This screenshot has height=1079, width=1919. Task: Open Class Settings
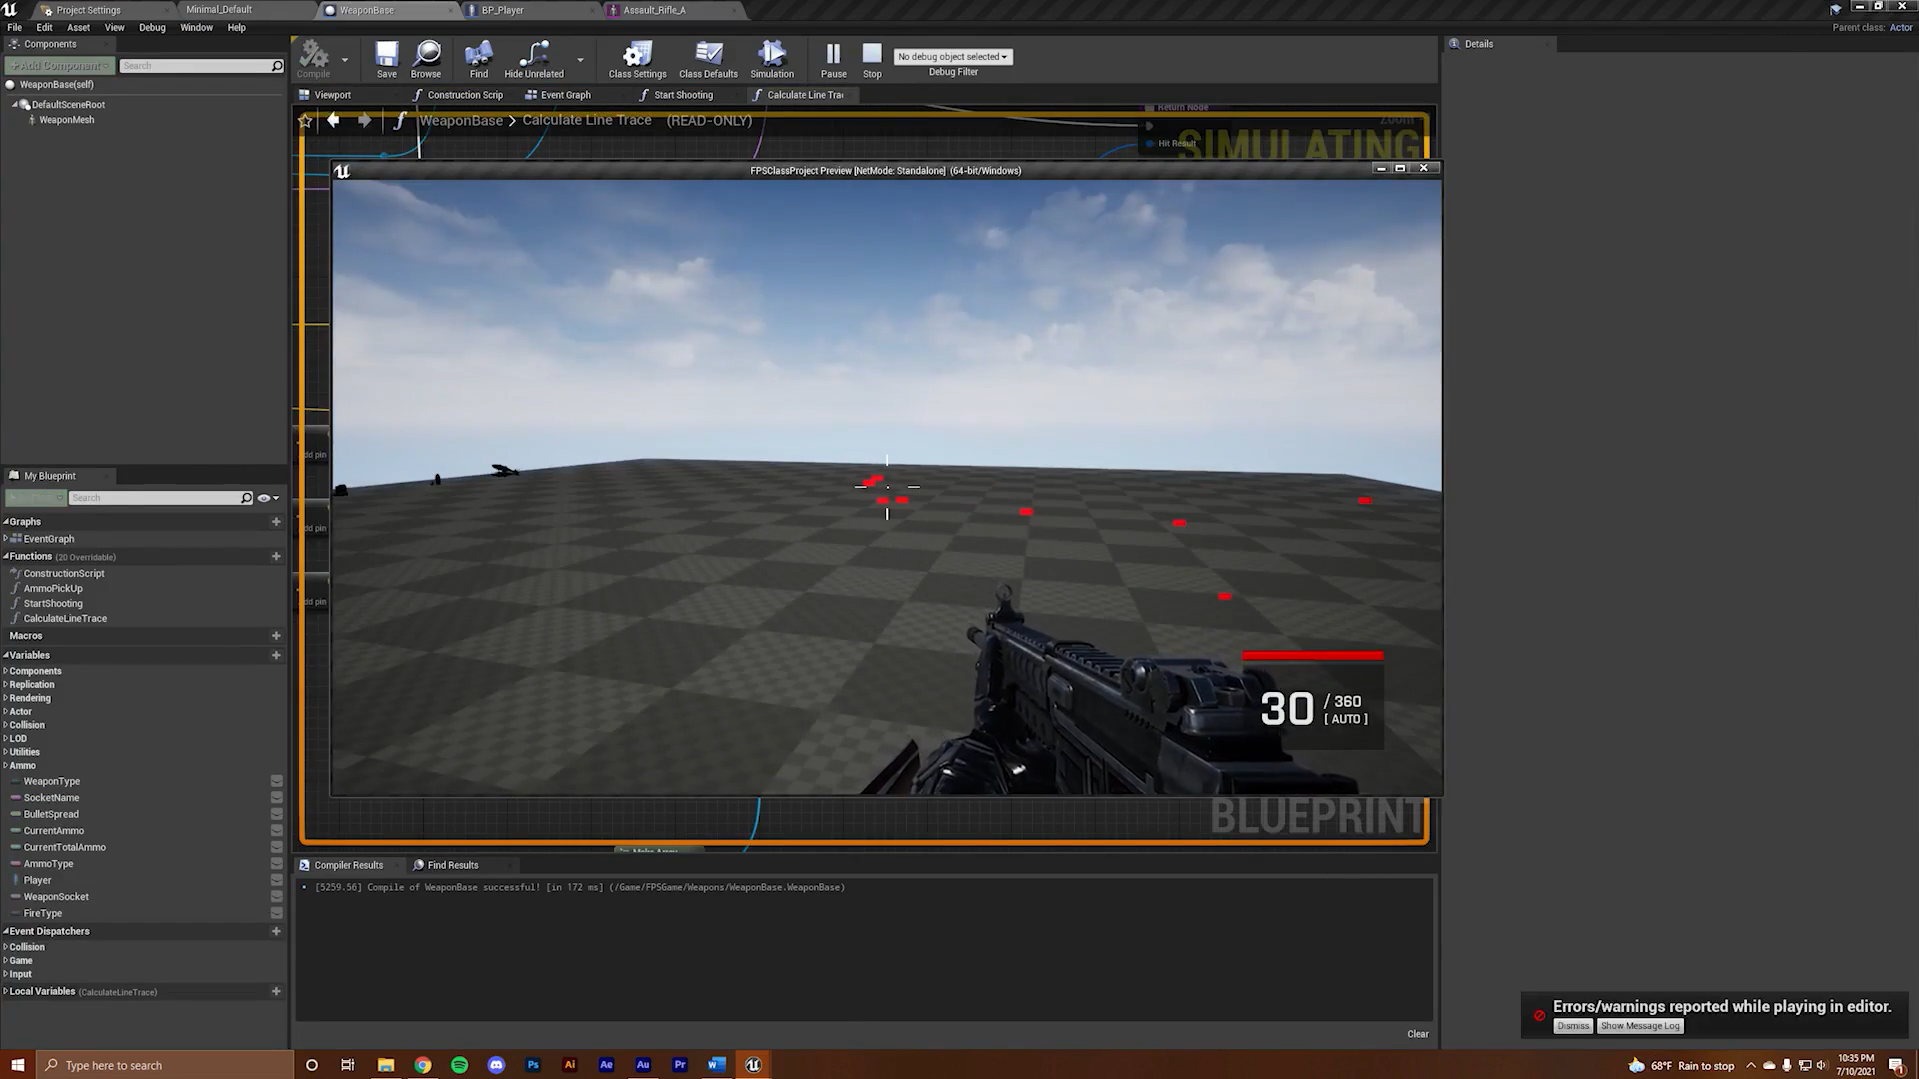[x=637, y=58]
